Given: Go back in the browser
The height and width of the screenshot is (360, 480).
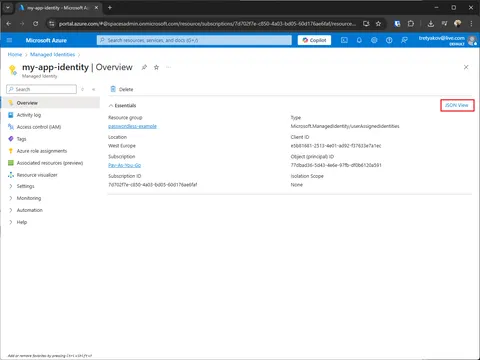Looking at the screenshot, I should pos(9,24).
